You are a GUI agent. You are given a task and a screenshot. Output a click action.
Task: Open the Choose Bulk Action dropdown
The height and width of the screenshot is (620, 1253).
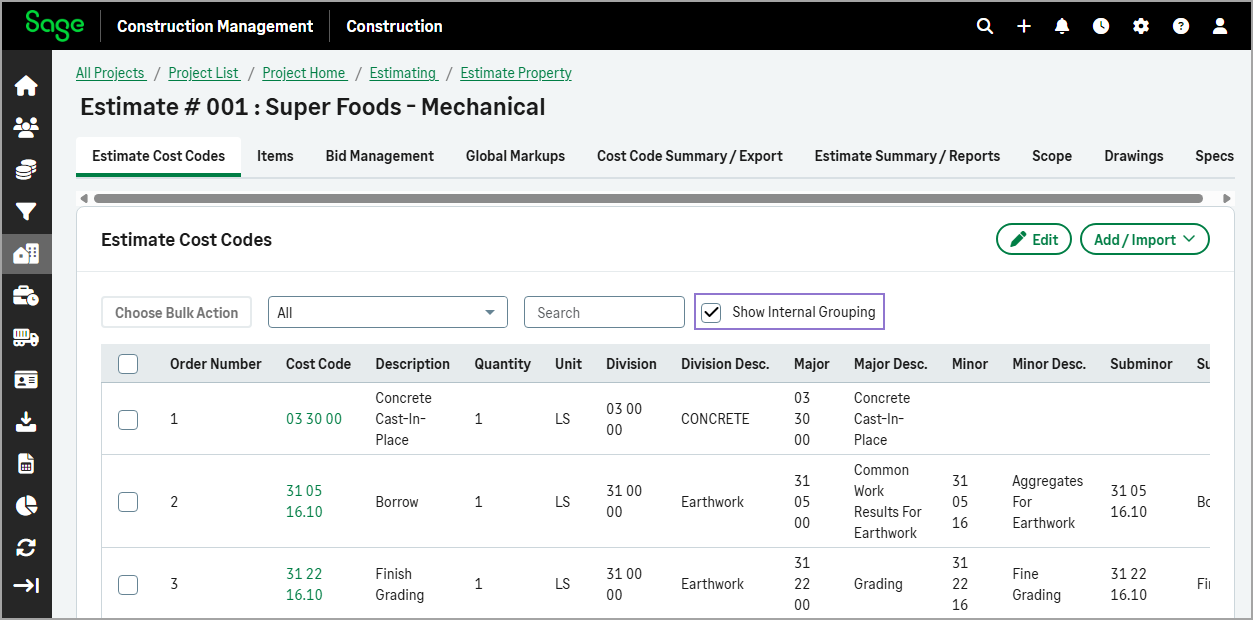click(176, 312)
